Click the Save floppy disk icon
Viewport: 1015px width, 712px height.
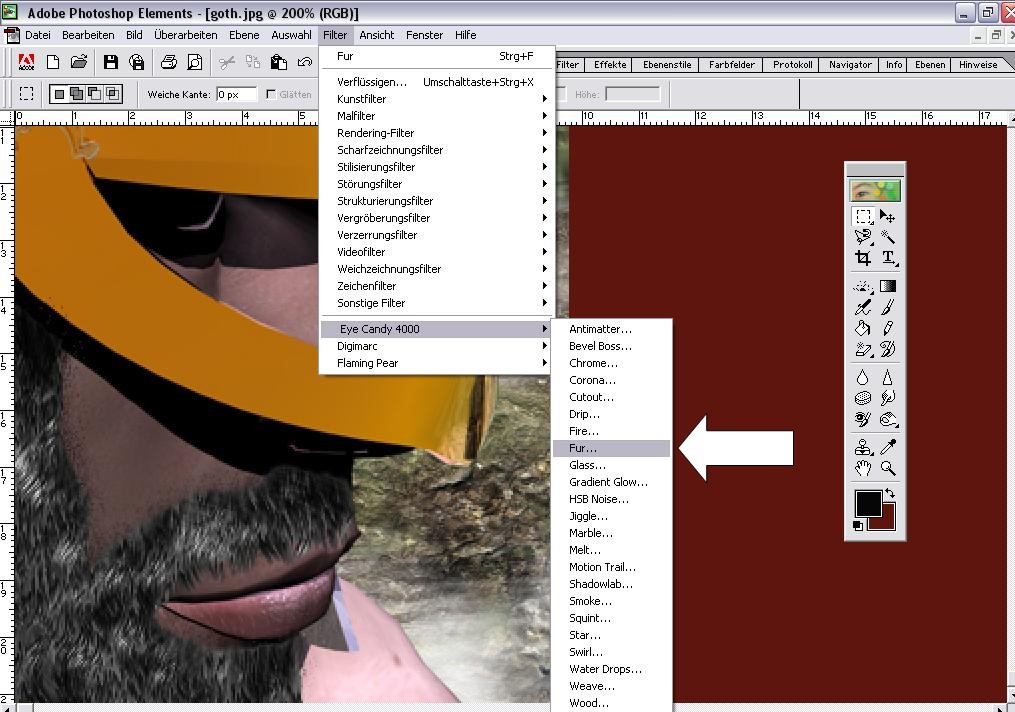111,62
